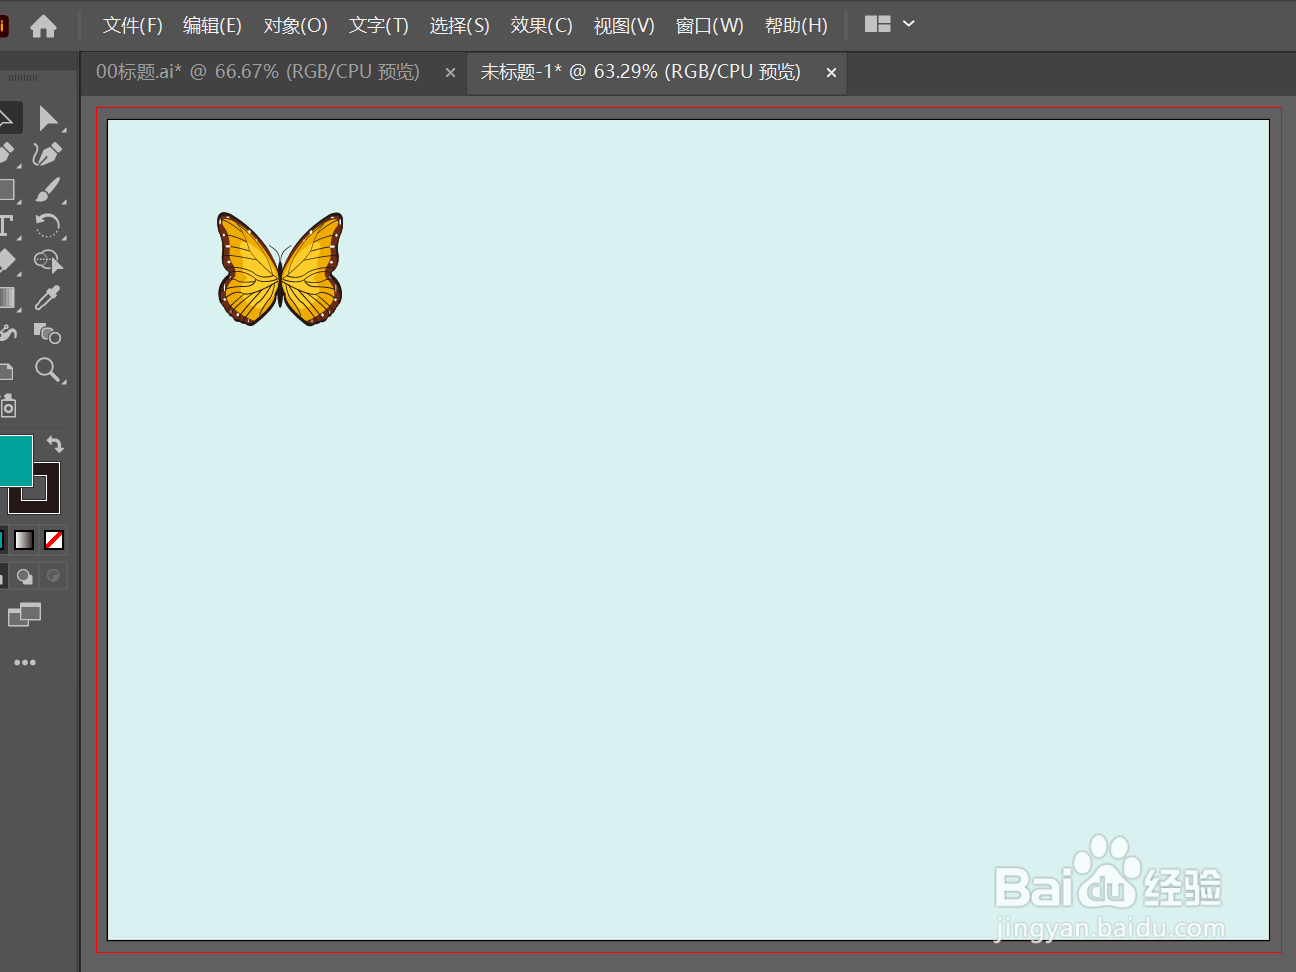Select the Type tool

tap(6, 225)
